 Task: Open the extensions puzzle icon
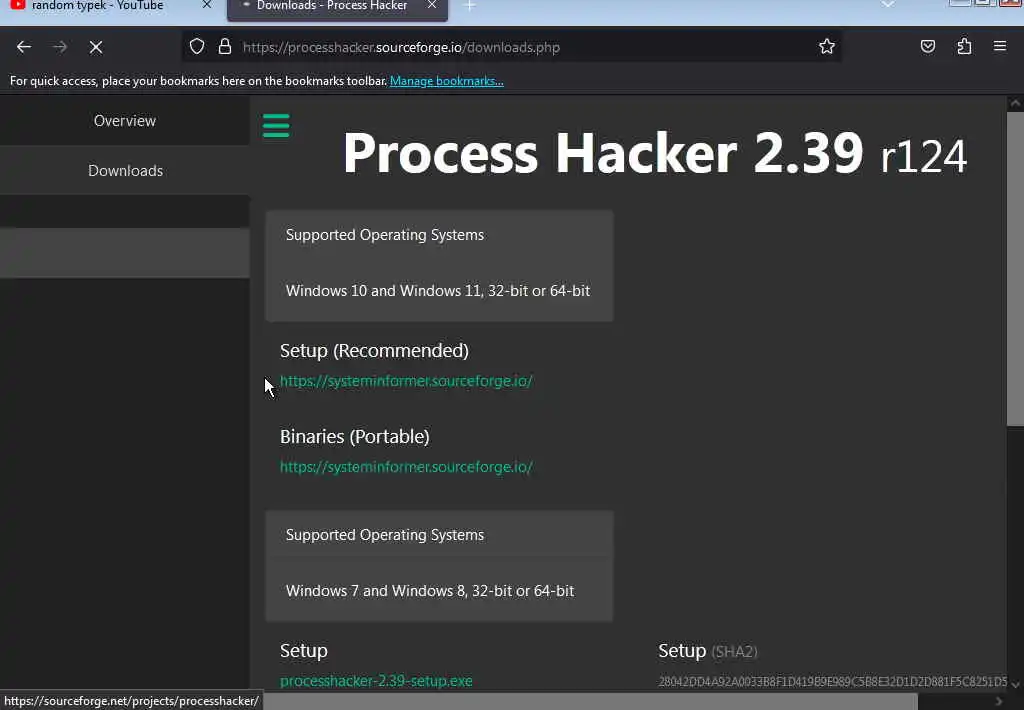coord(965,46)
